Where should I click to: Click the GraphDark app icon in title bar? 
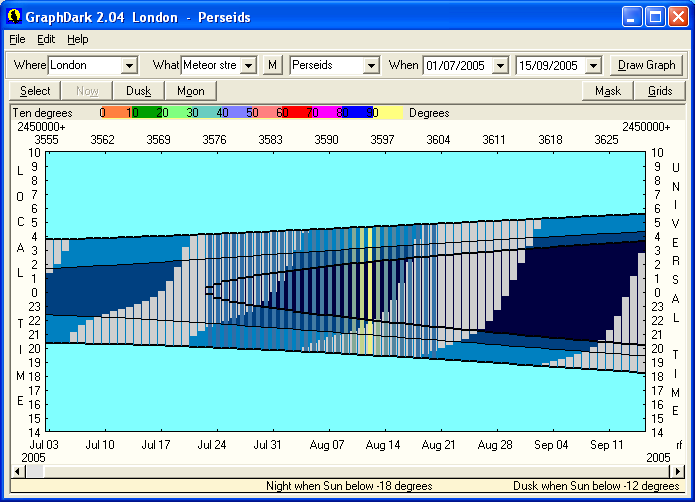tap(14, 17)
